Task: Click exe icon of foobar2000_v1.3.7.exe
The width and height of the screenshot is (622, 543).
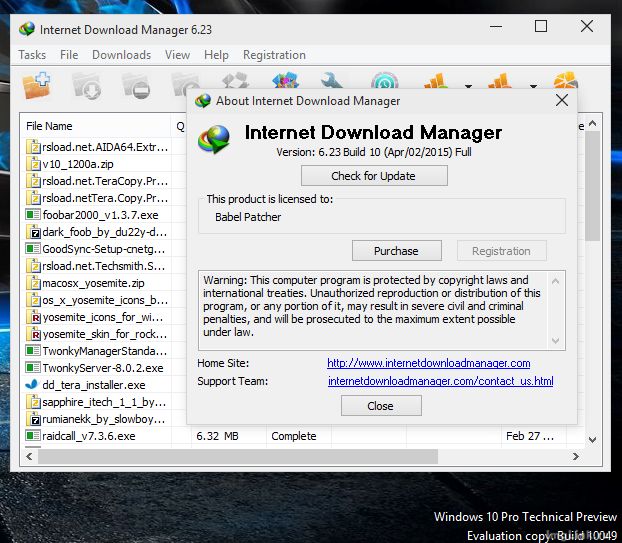Action: pos(33,215)
